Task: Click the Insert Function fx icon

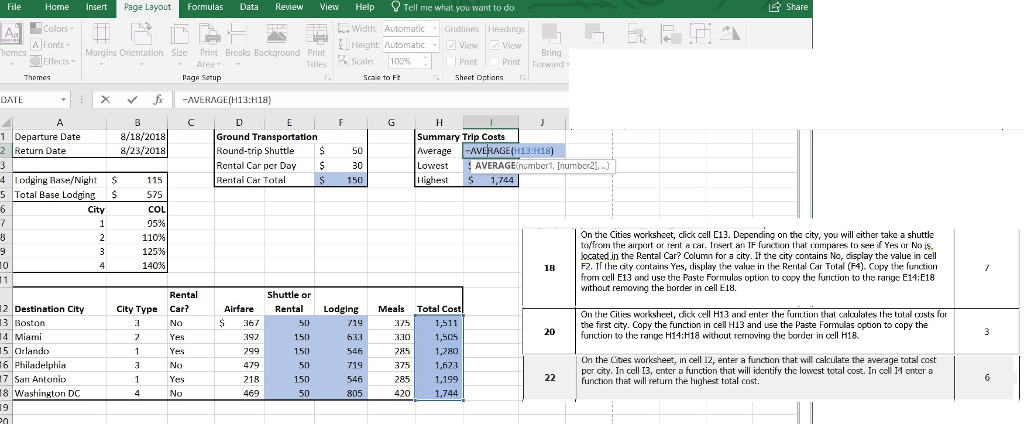Action: click(x=158, y=100)
